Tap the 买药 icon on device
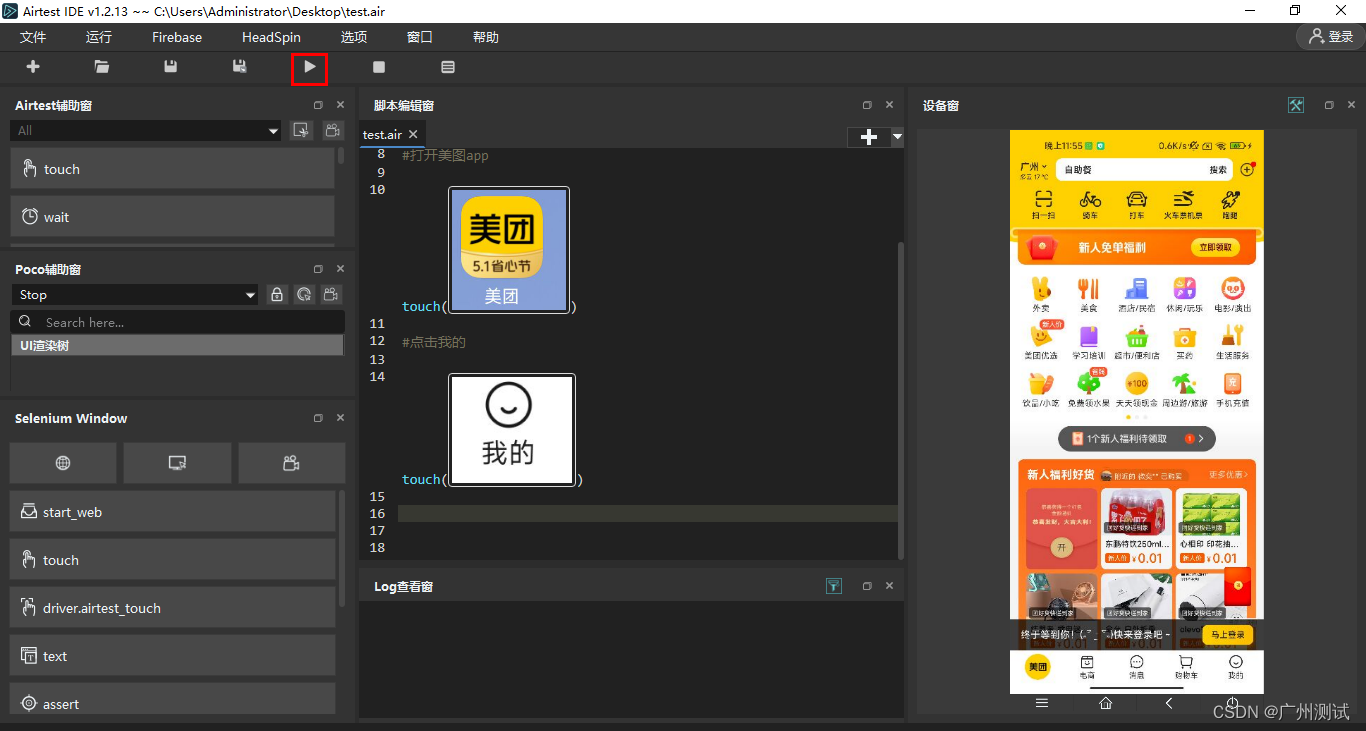Image resolution: width=1366 pixels, height=731 pixels. click(1185, 341)
